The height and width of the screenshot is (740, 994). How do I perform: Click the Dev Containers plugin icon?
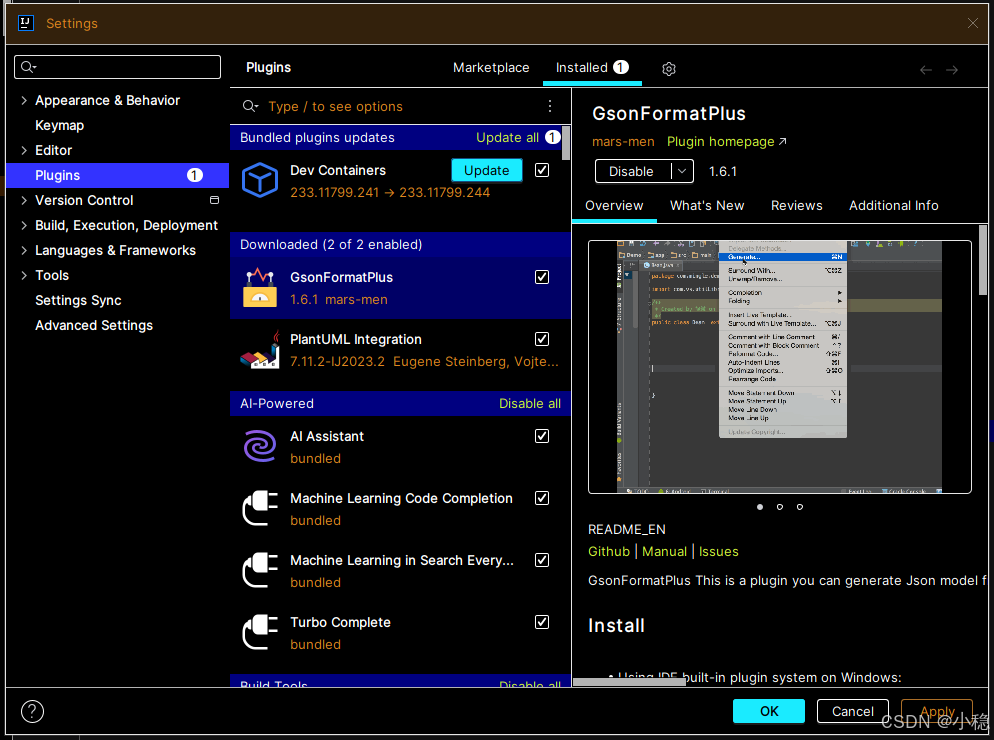[260, 179]
